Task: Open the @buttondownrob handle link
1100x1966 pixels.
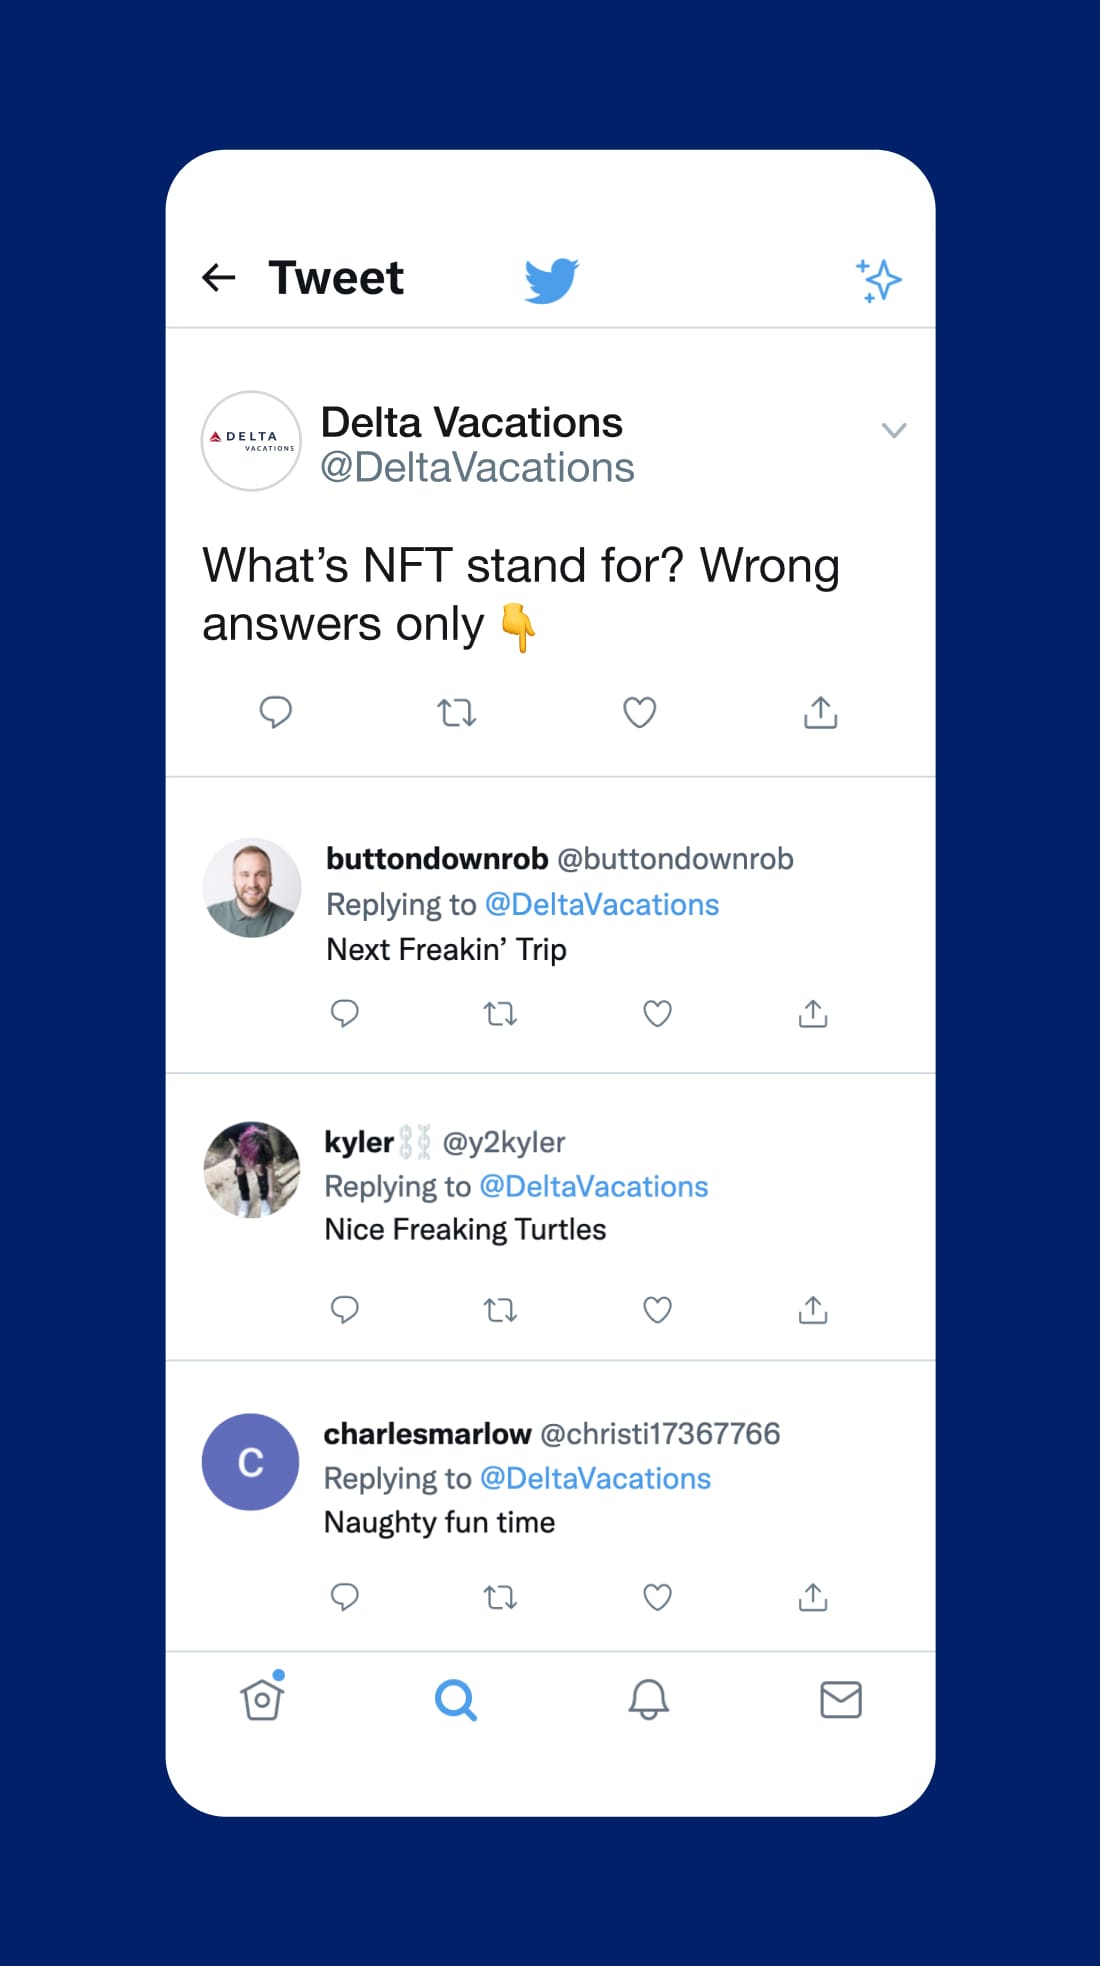Action: pos(675,858)
